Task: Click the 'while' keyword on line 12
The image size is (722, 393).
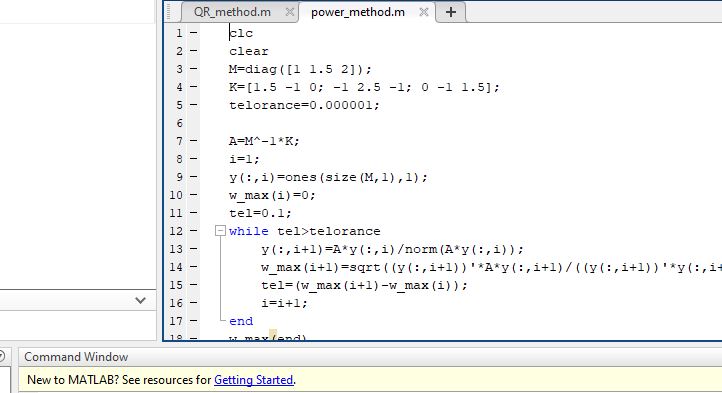Action: 249,231
